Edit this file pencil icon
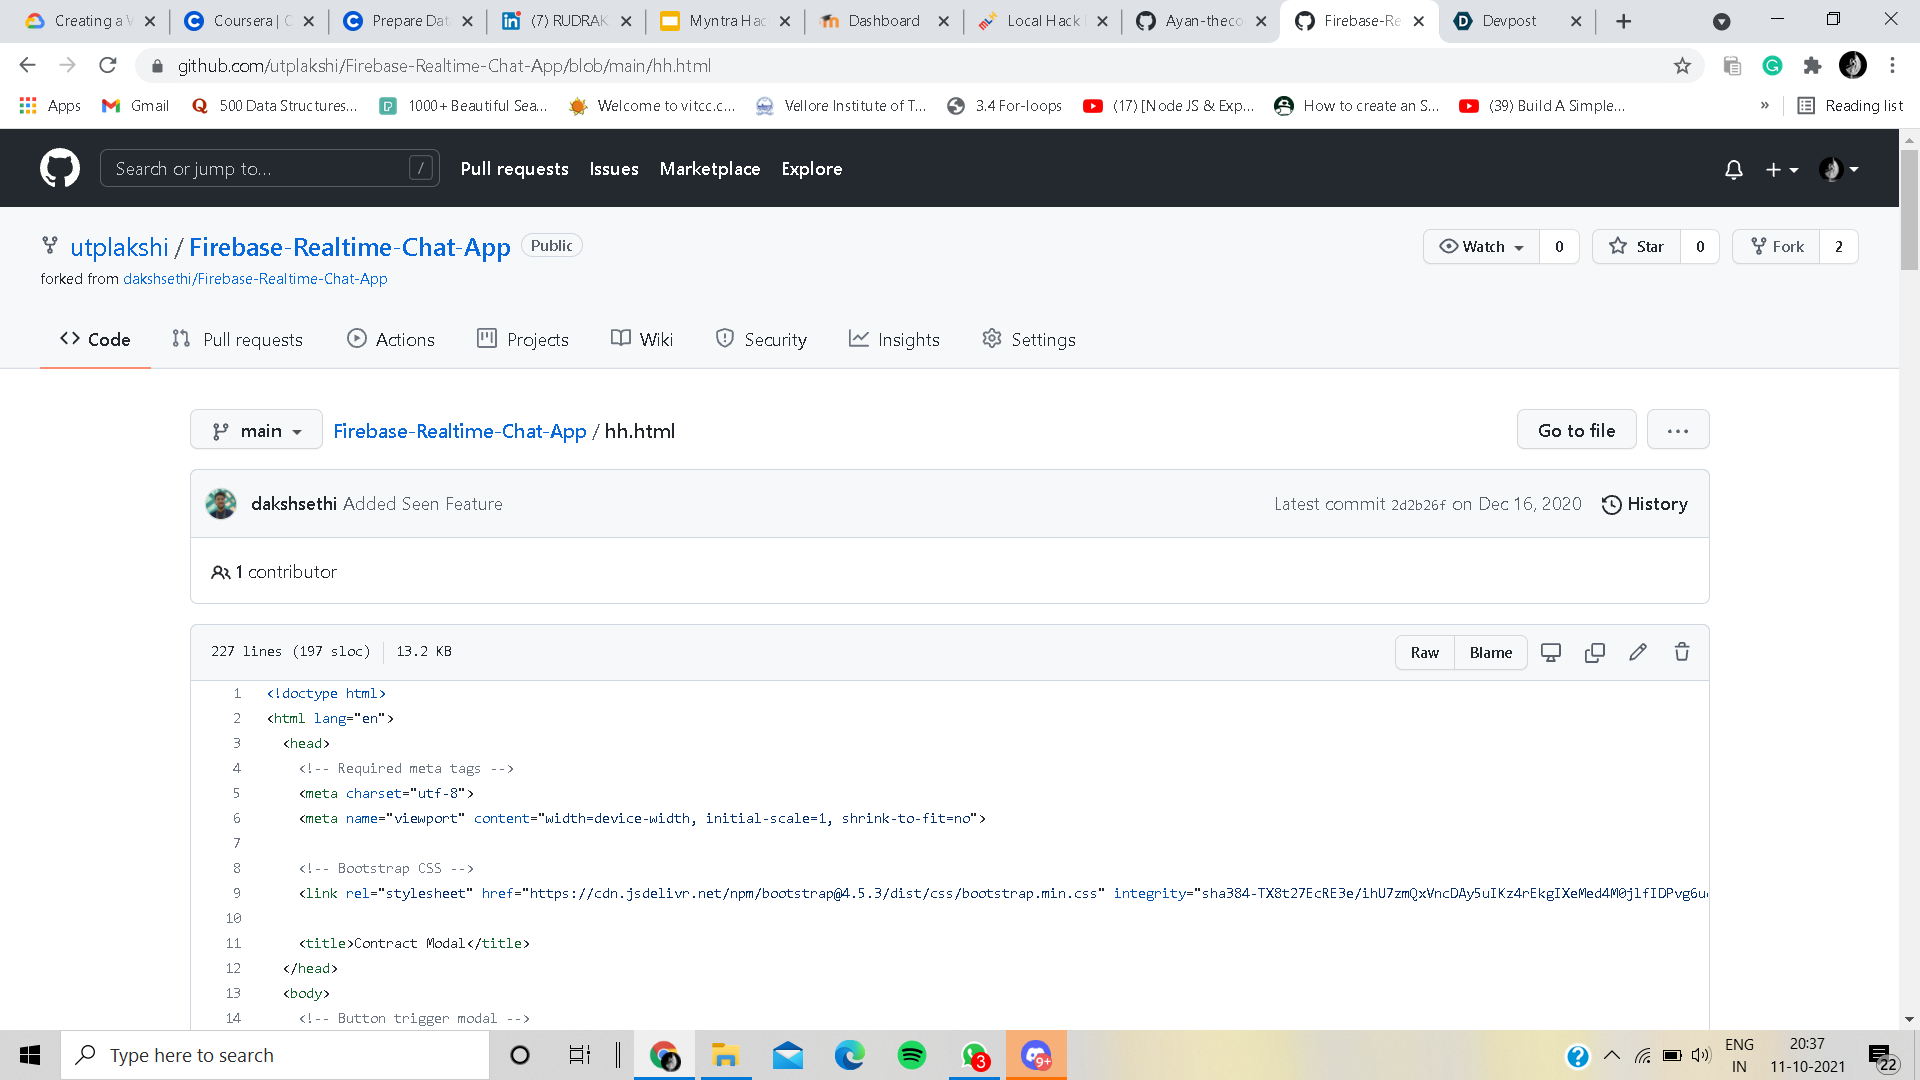 [1638, 652]
